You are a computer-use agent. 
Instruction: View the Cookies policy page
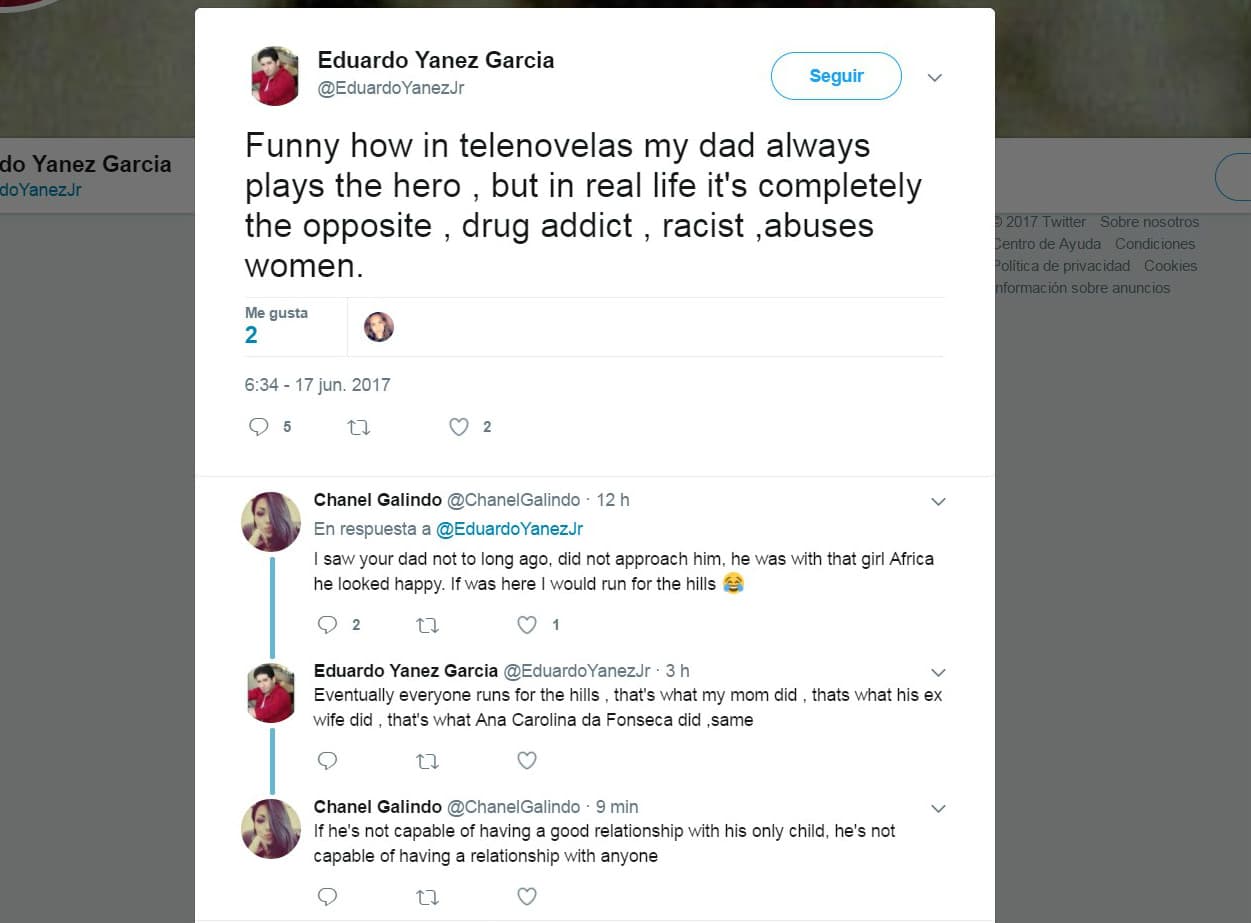[x=1170, y=266]
